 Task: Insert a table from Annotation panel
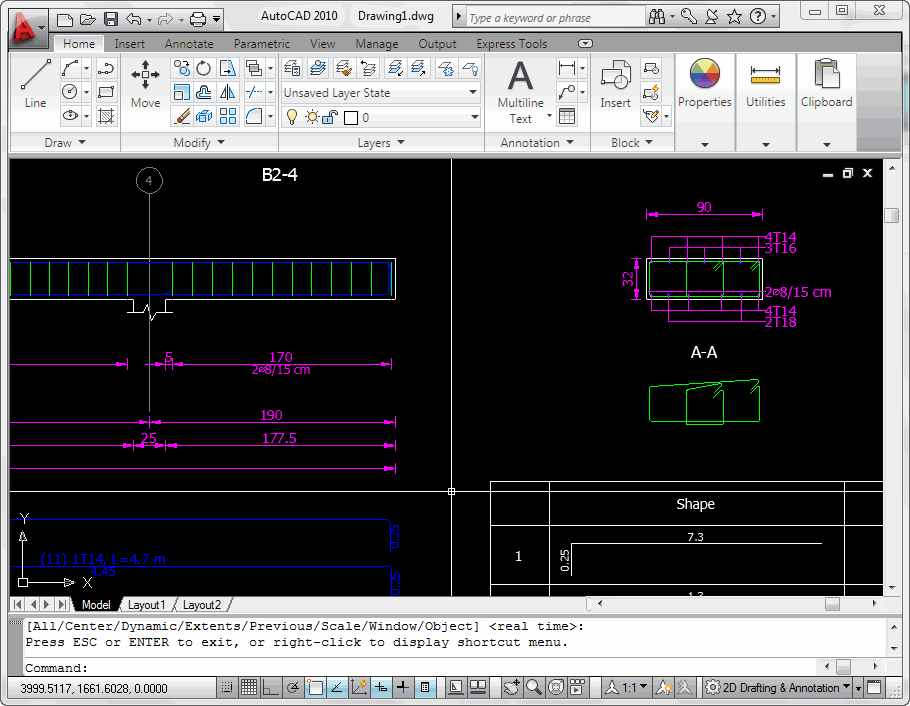coord(567,116)
